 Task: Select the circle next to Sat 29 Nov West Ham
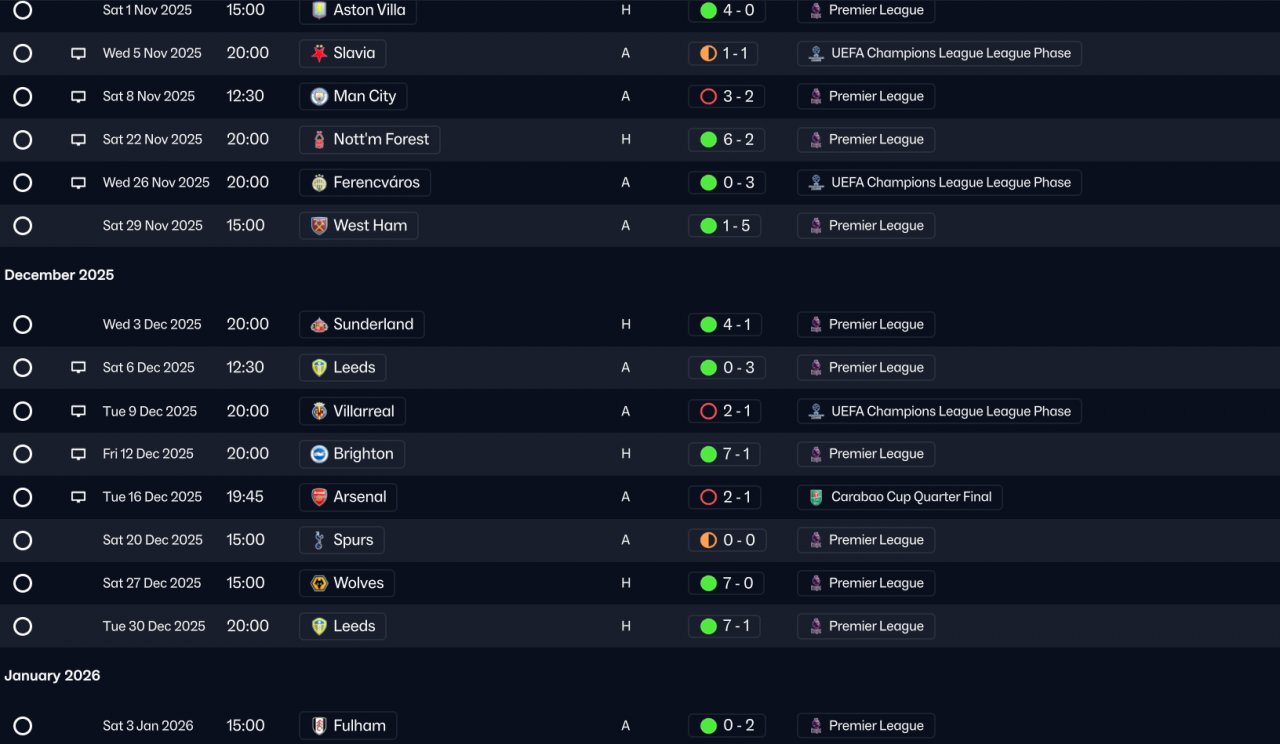click(x=23, y=226)
